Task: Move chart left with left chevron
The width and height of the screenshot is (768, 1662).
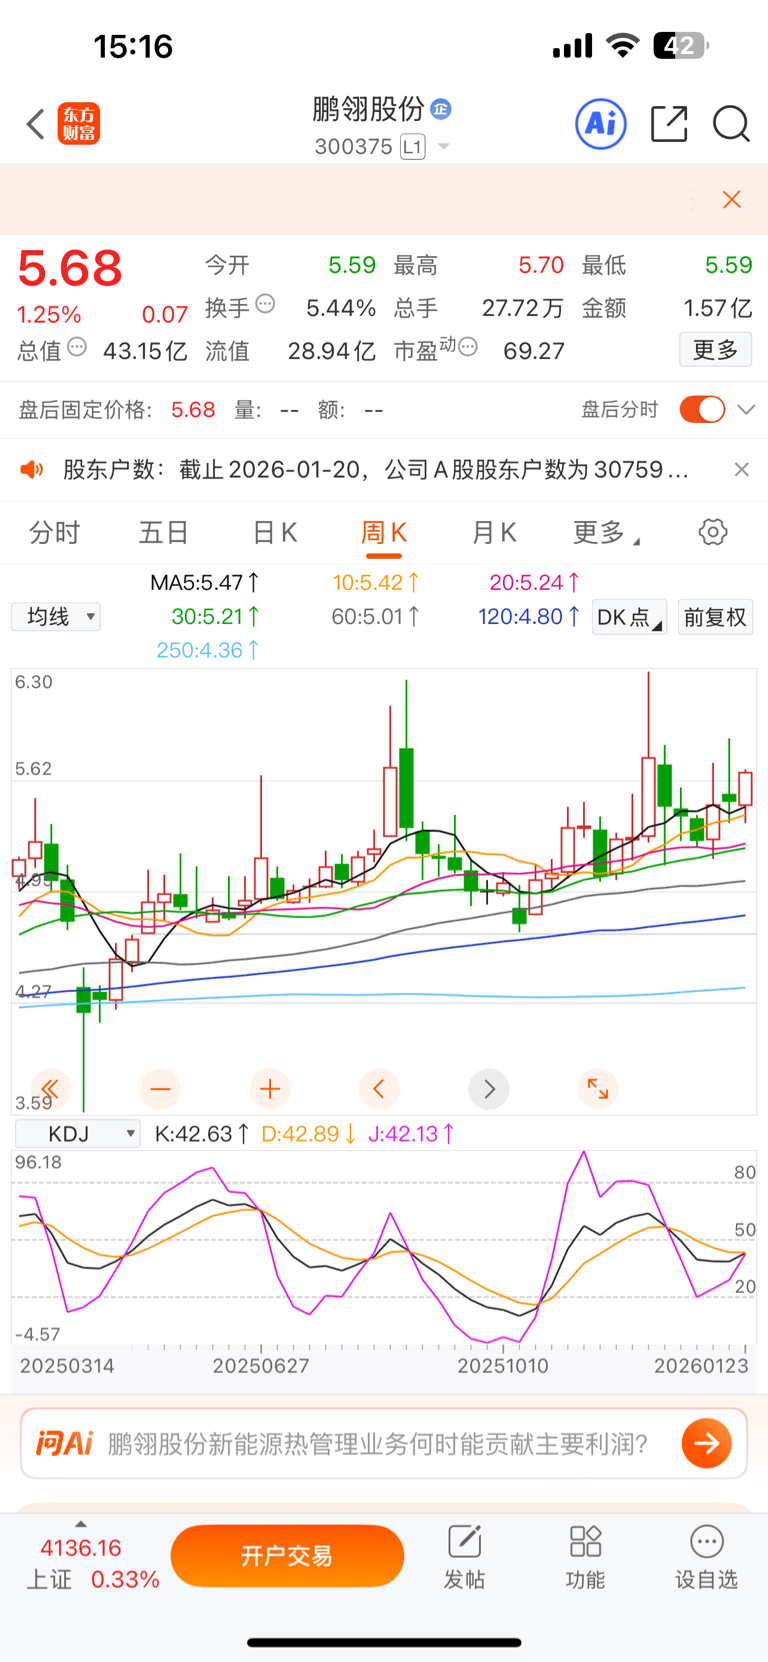Action: 379,1088
